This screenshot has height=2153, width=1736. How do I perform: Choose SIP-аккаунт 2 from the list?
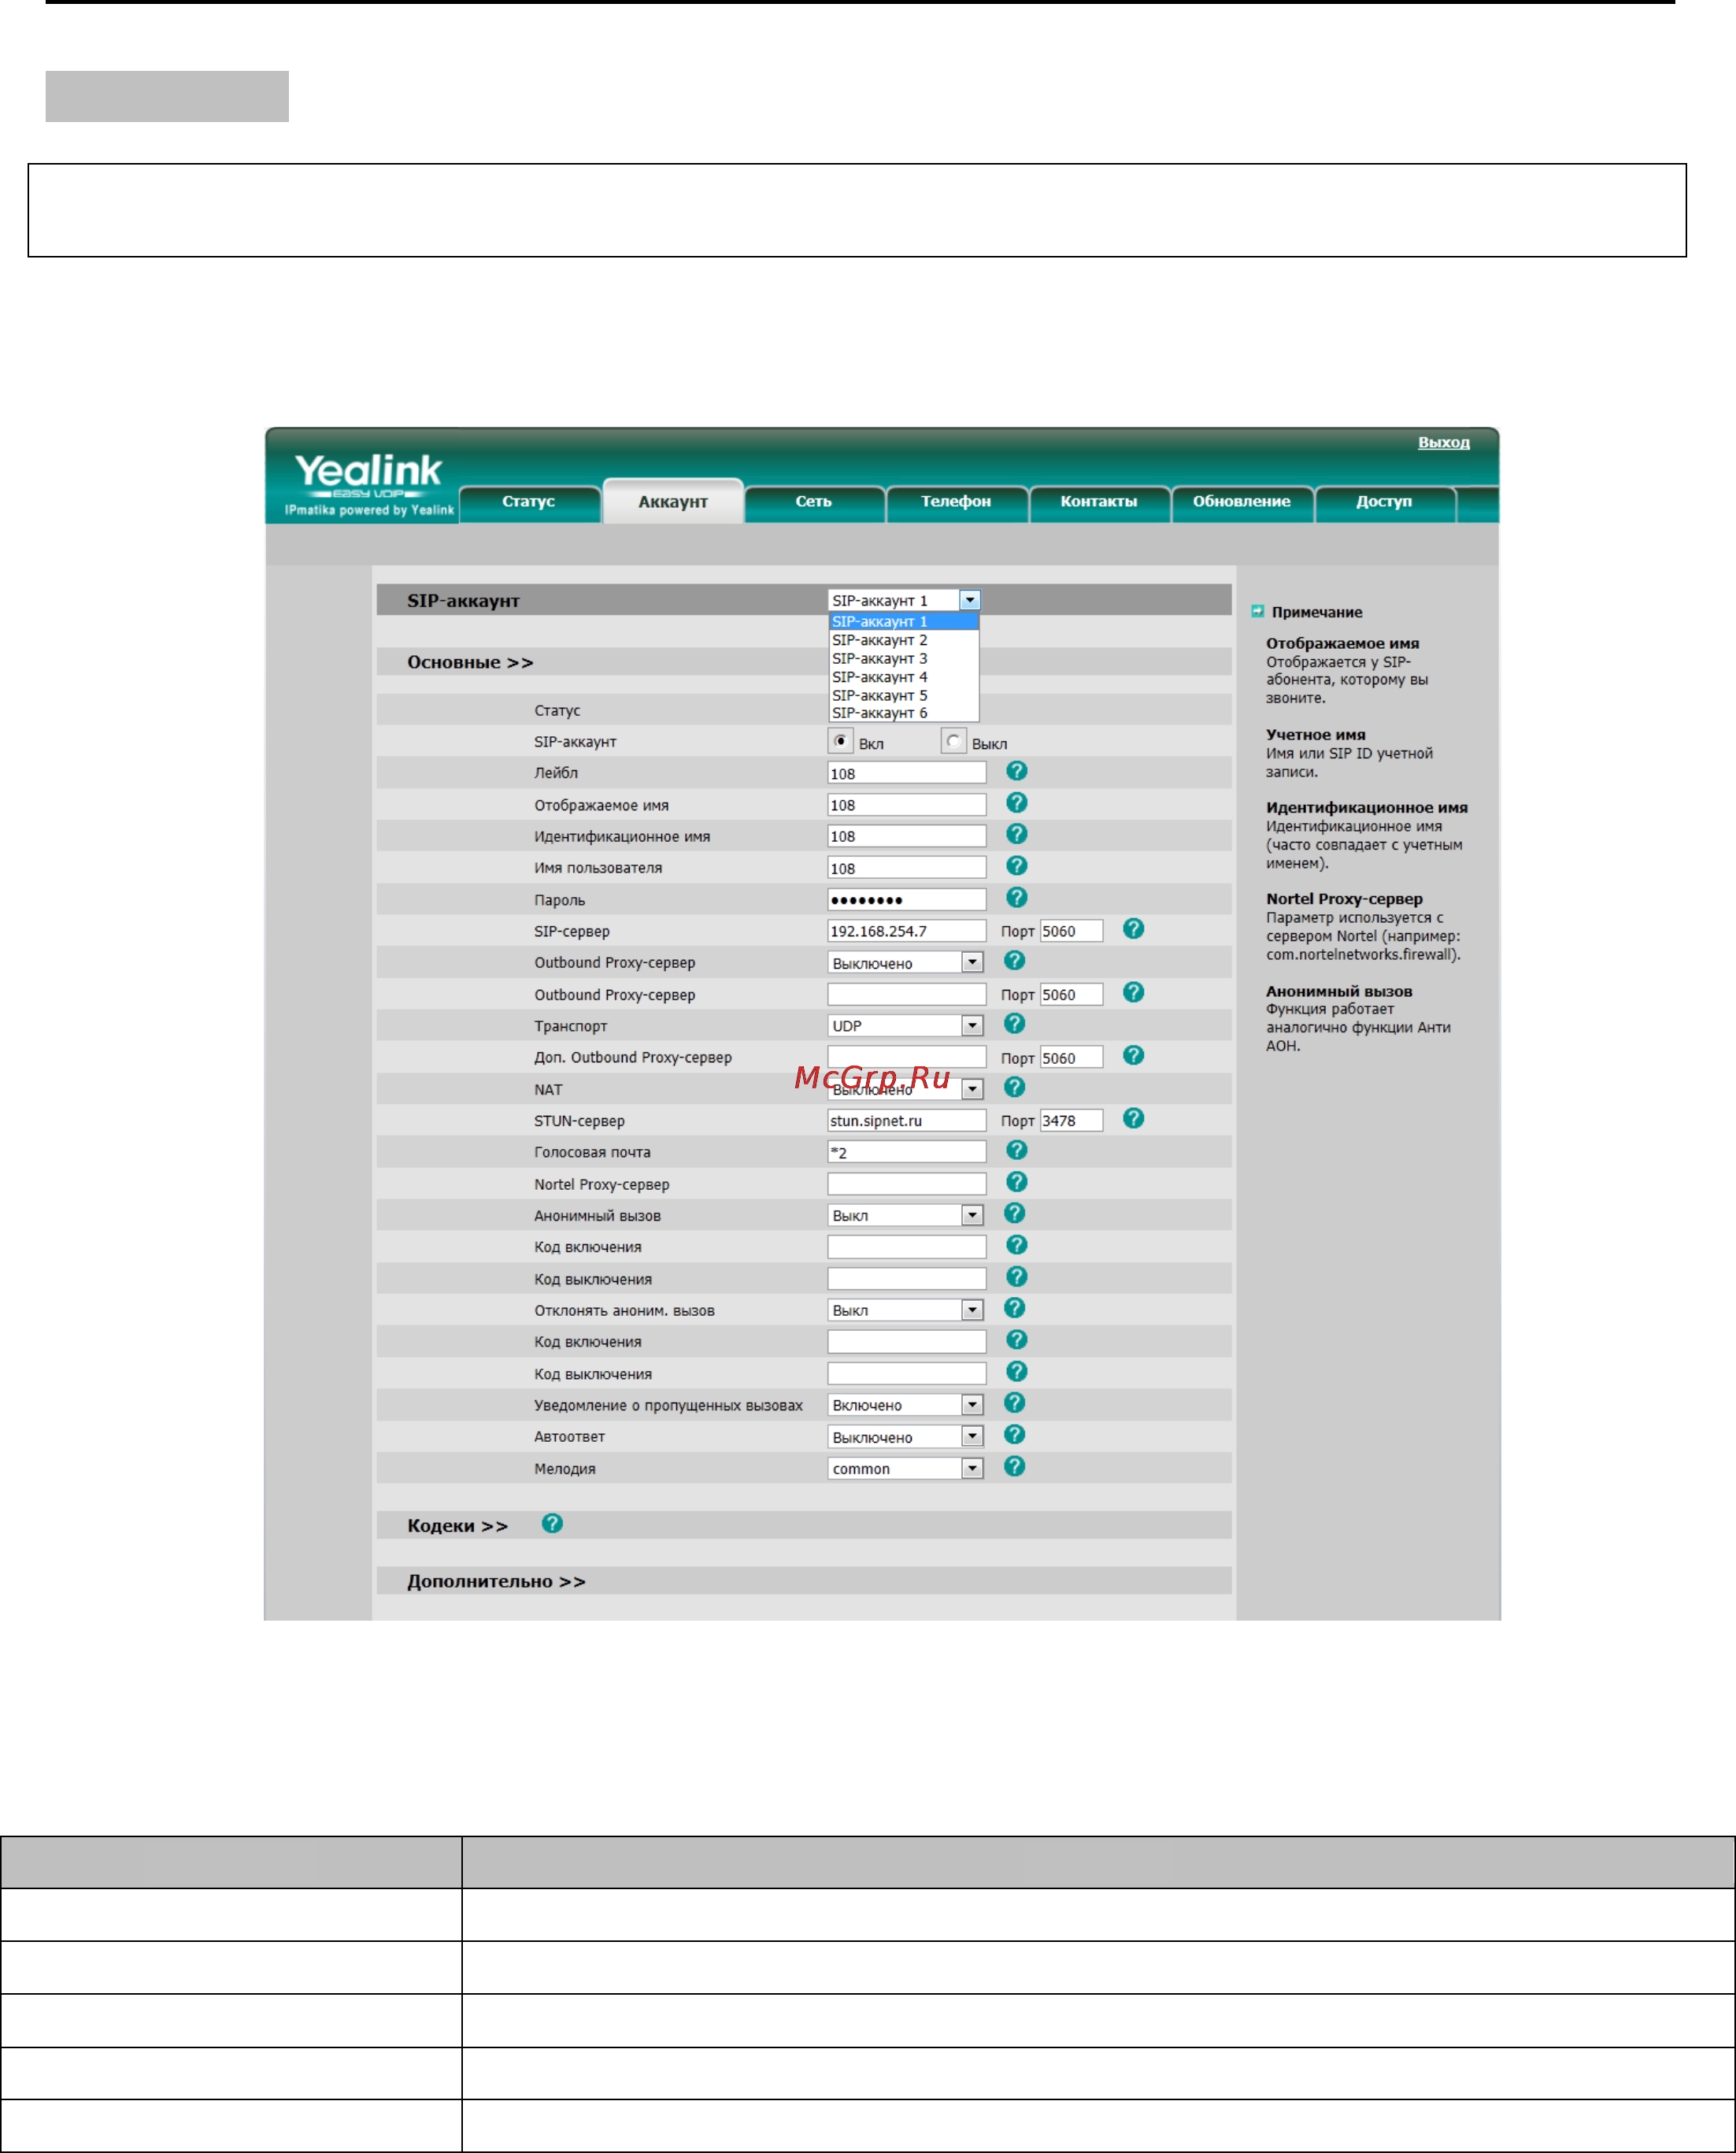904,640
